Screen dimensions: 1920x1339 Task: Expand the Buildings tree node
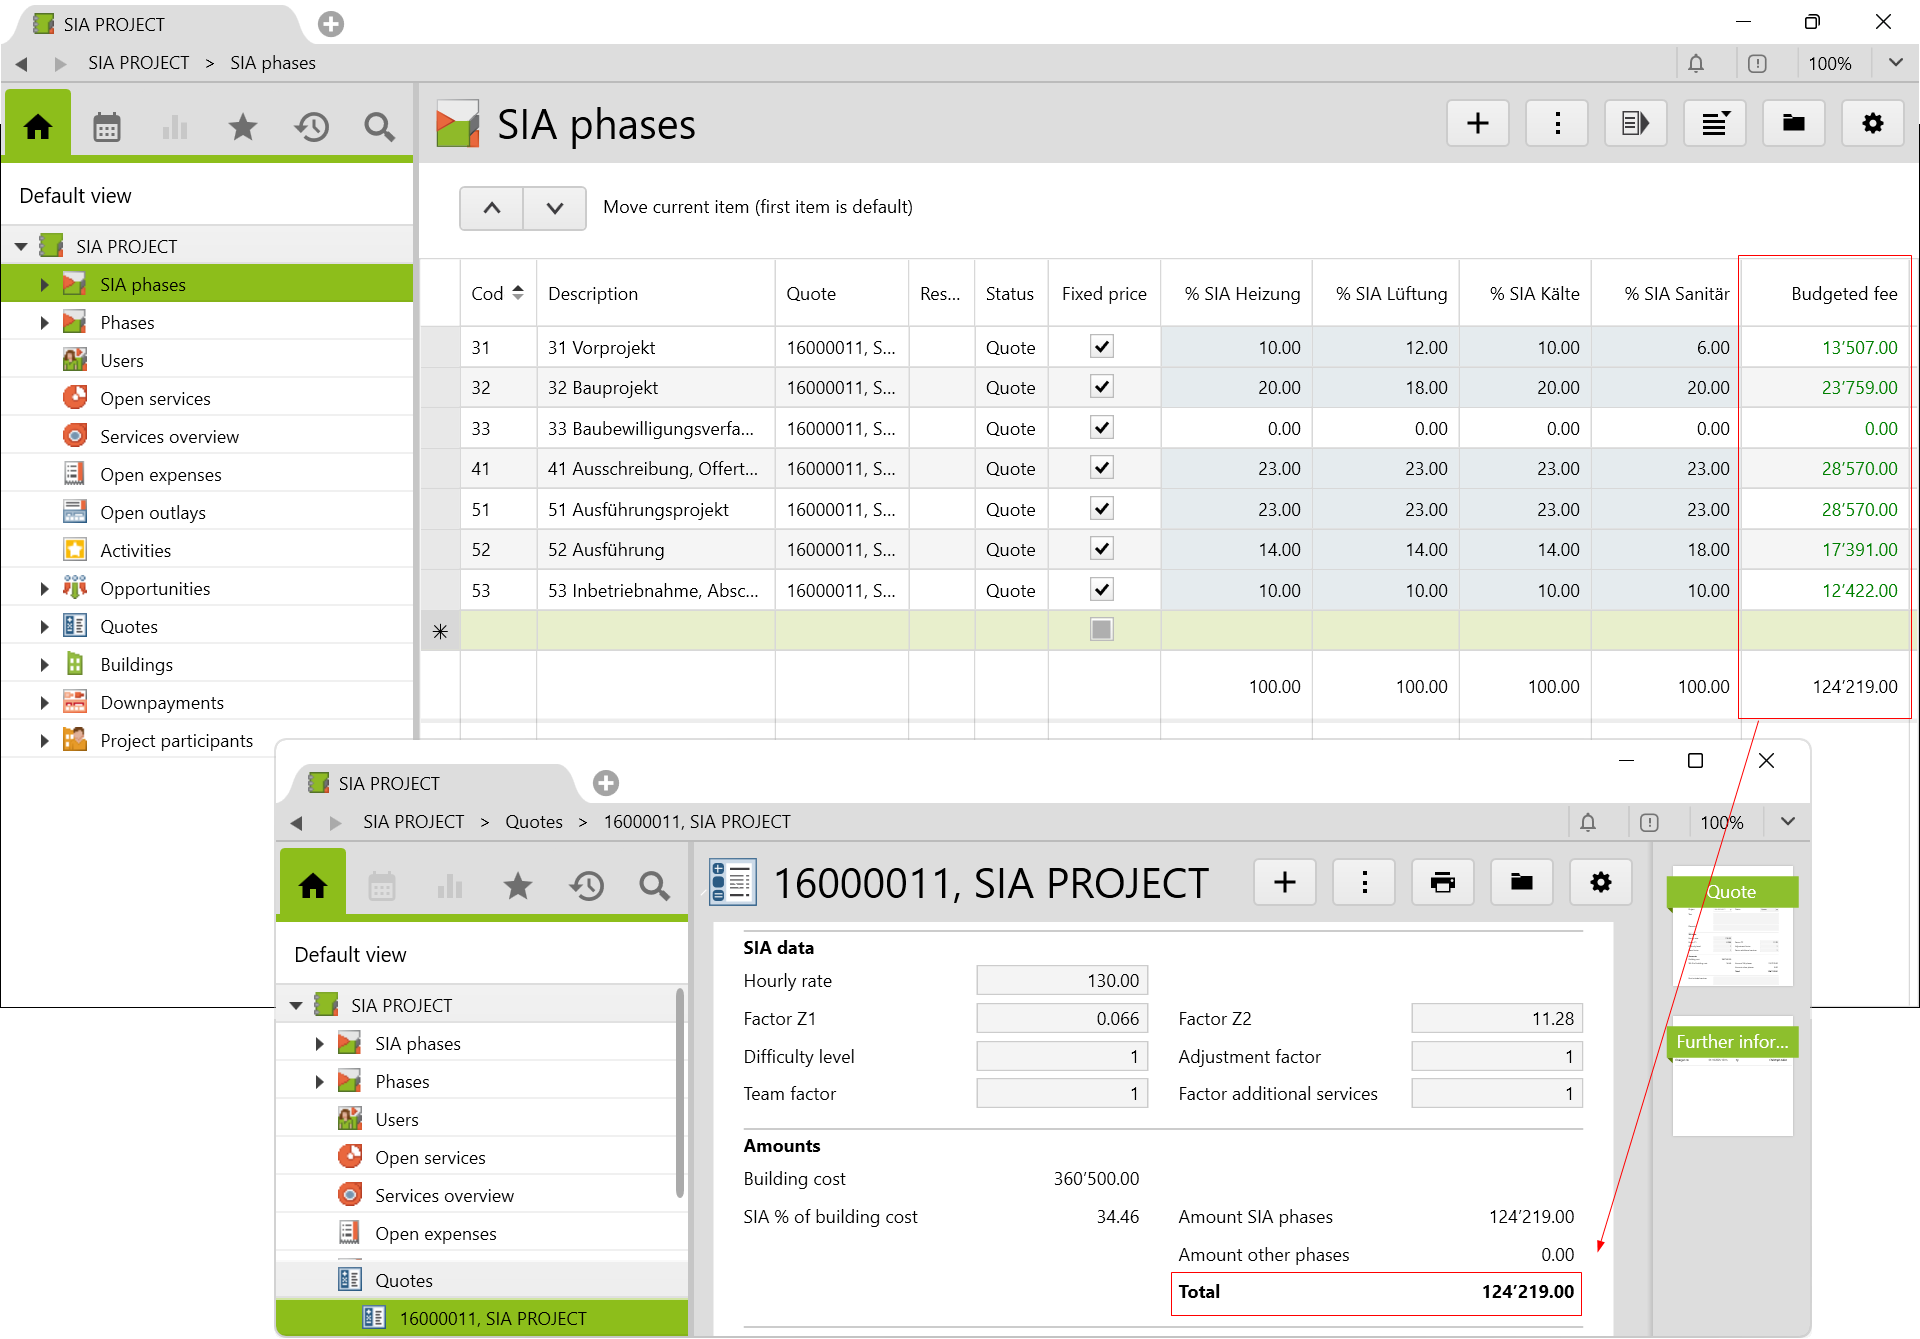click(x=44, y=665)
